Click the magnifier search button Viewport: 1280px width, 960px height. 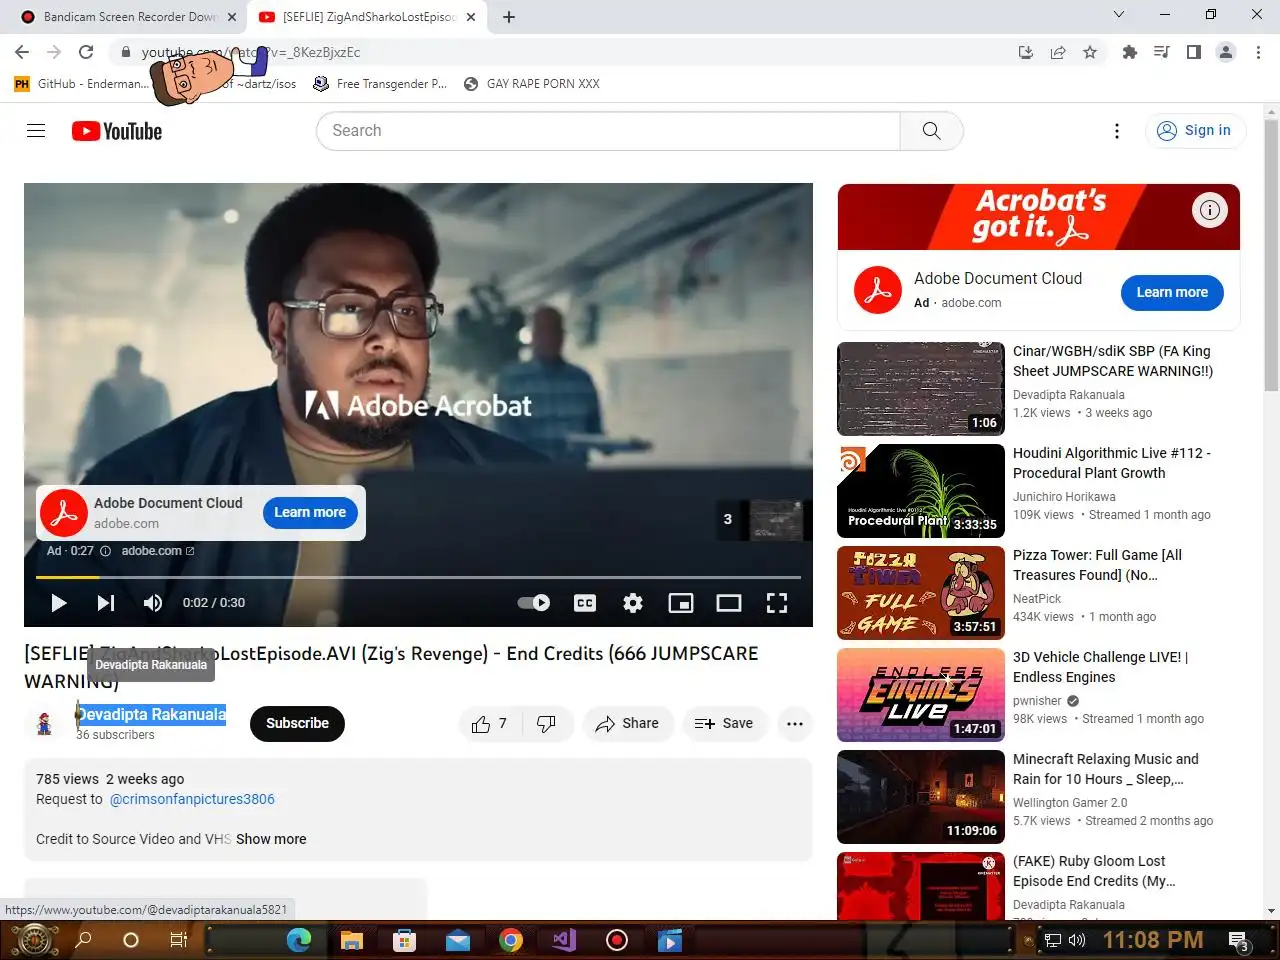click(931, 131)
